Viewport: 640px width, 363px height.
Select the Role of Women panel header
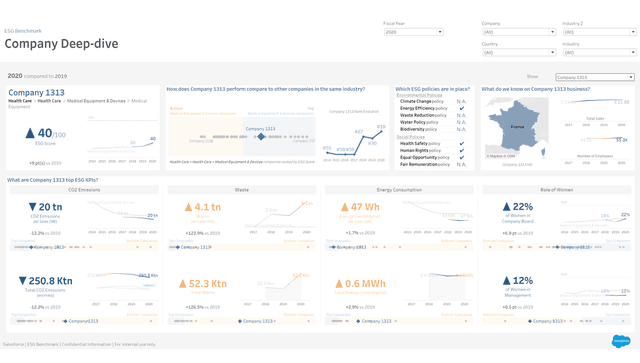[556, 190]
